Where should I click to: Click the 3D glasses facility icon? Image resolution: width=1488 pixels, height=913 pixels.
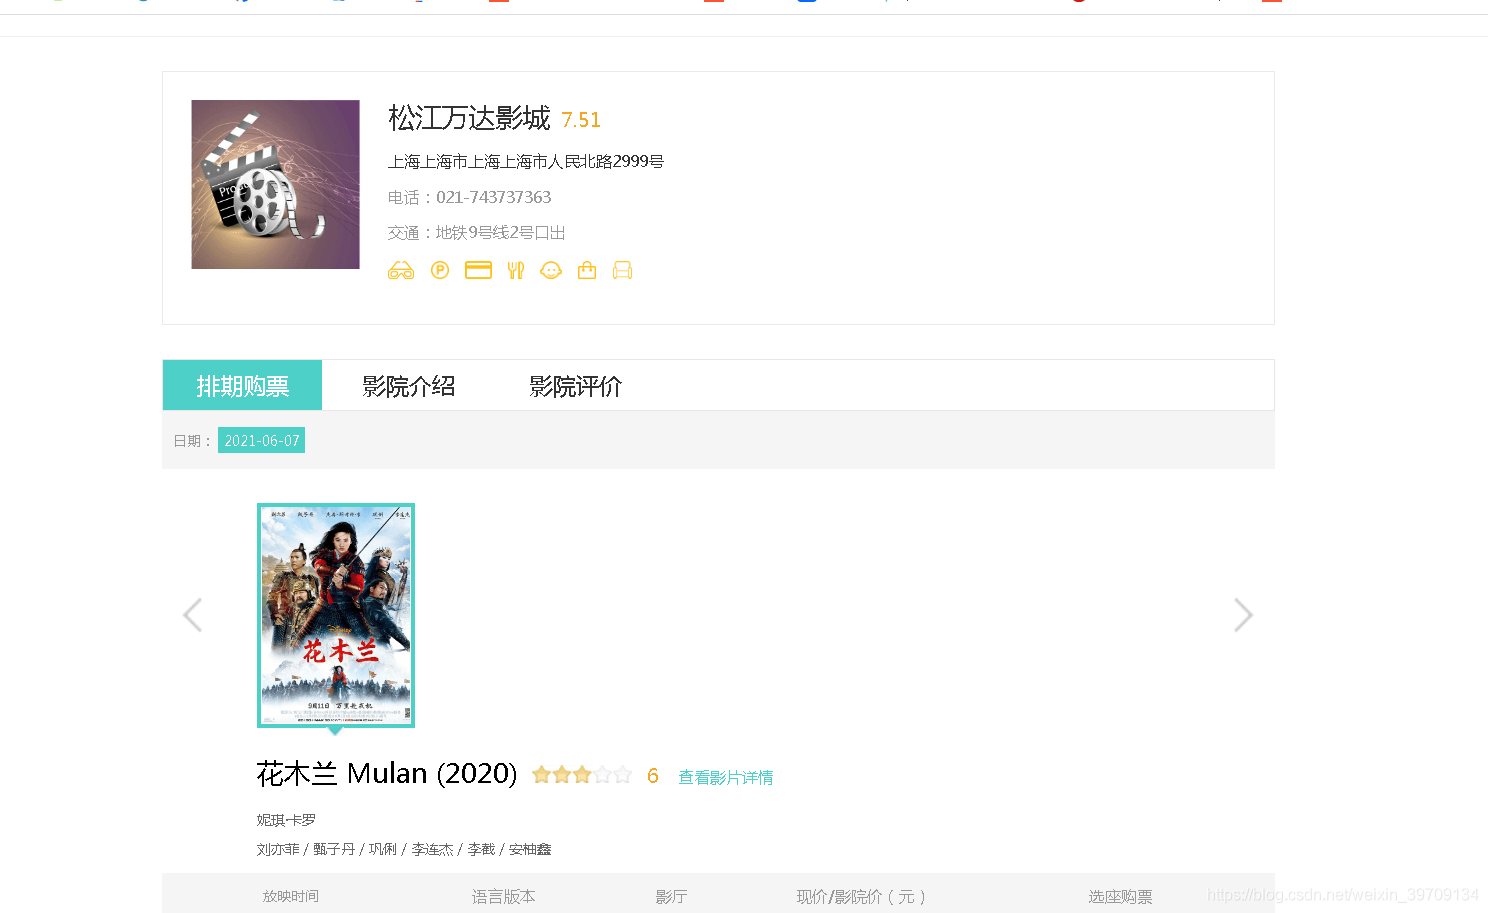click(400, 270)
